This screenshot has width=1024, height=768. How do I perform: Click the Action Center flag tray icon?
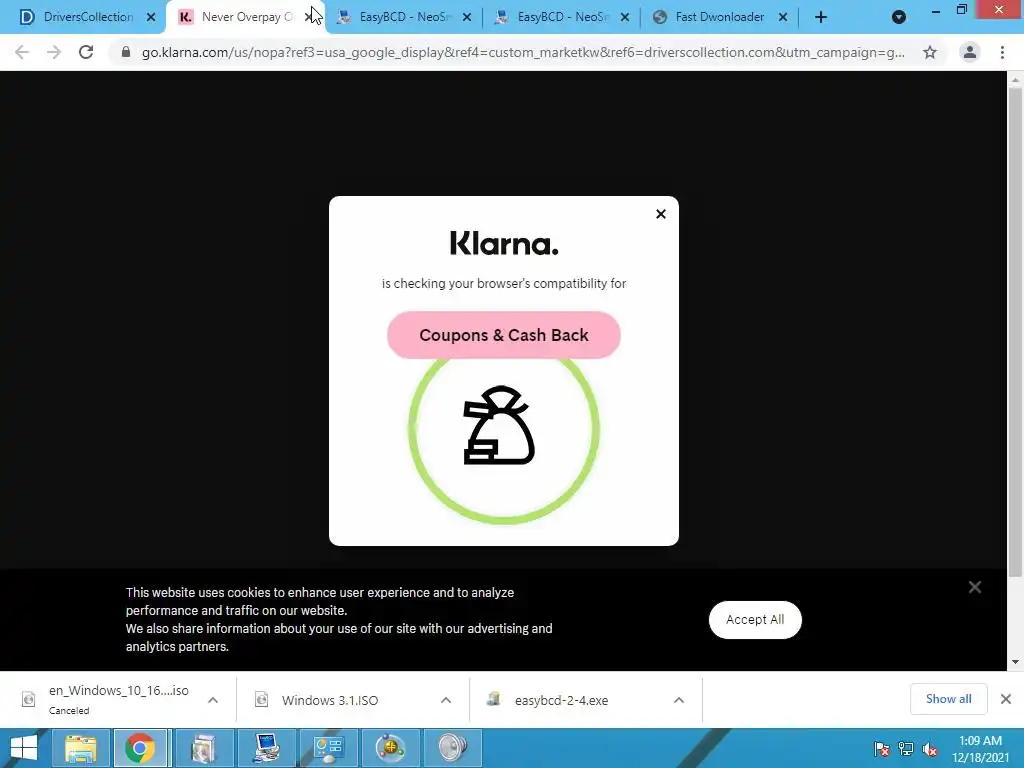881,749
